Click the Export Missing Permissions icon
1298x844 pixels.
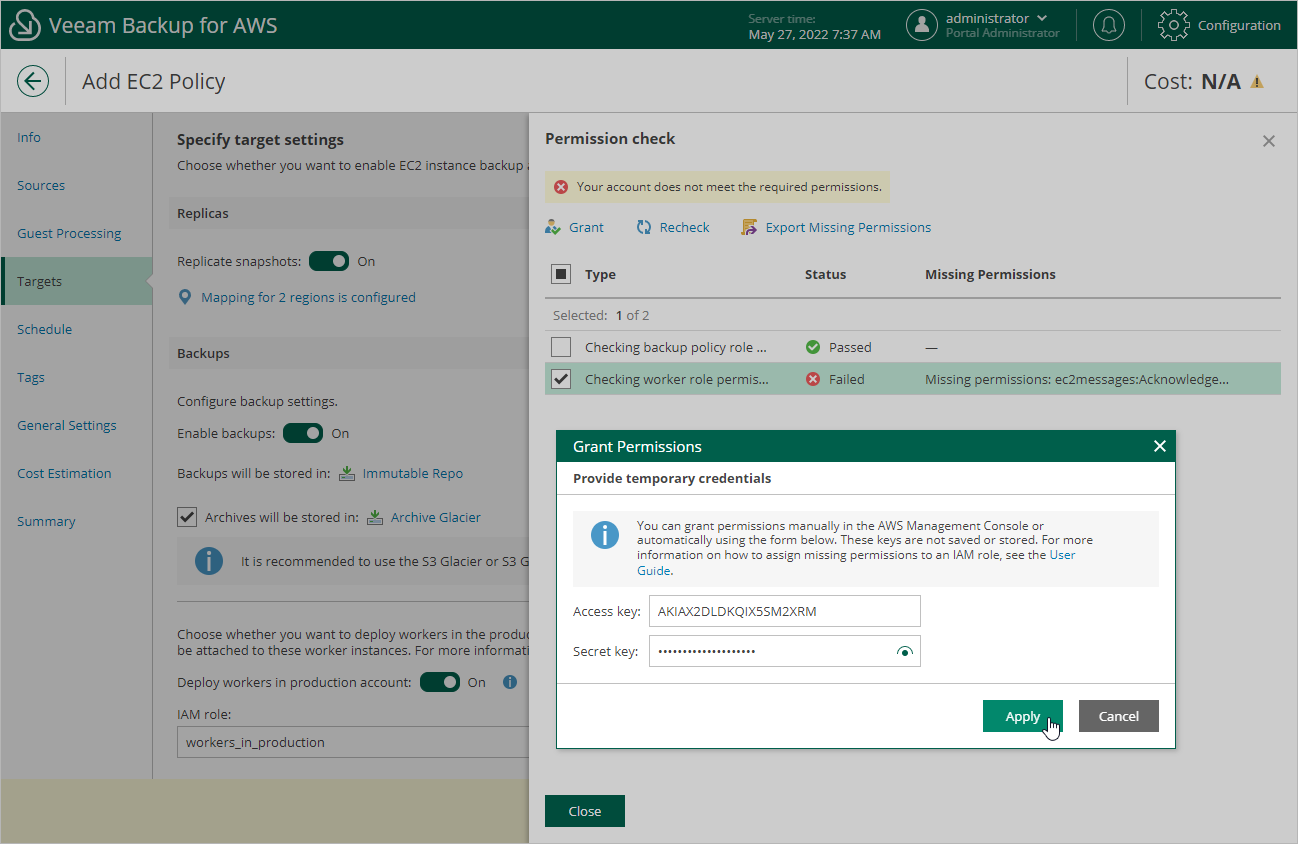click(749, 227)
